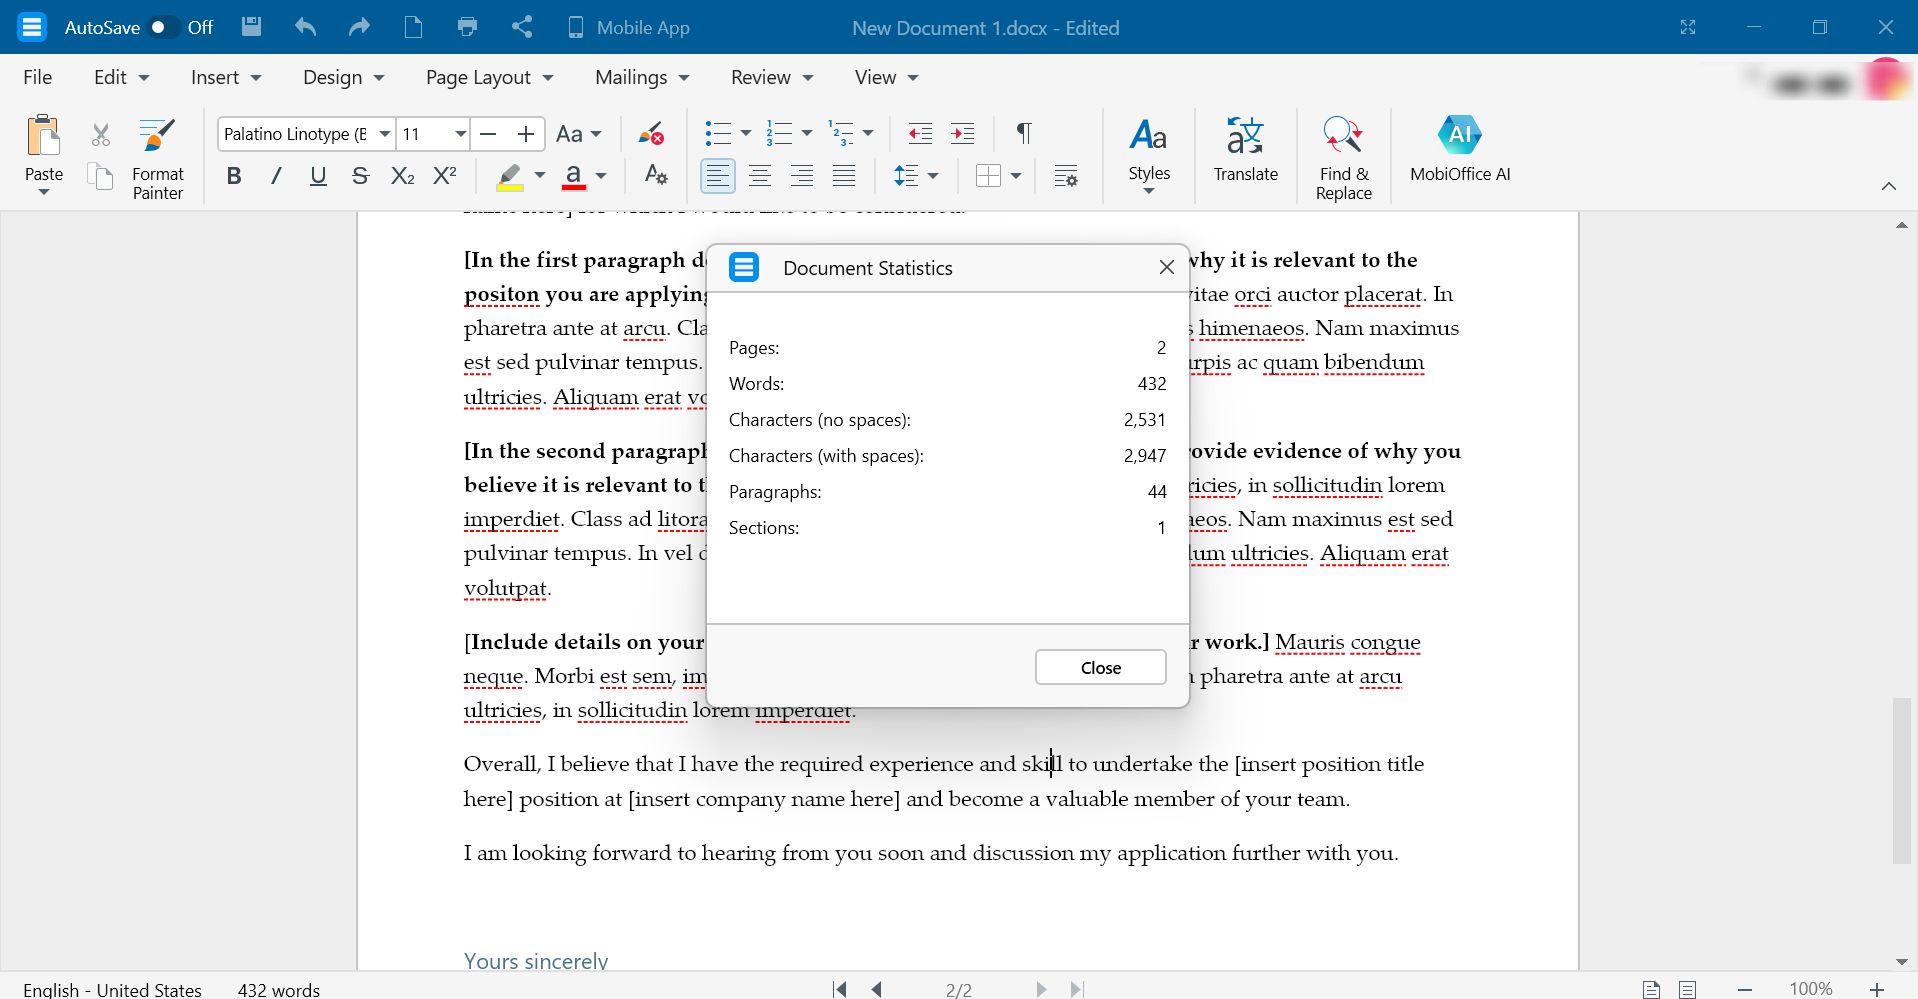This screenshot has width=1918, height=999.
Task: Open the Review menu
Action: pos(772,77)
